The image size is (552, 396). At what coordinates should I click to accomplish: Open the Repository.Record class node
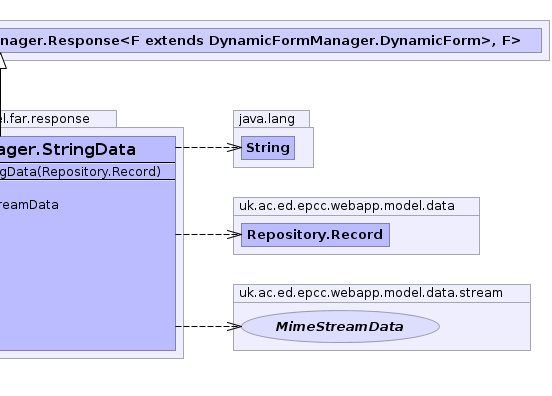coord(315,235)
